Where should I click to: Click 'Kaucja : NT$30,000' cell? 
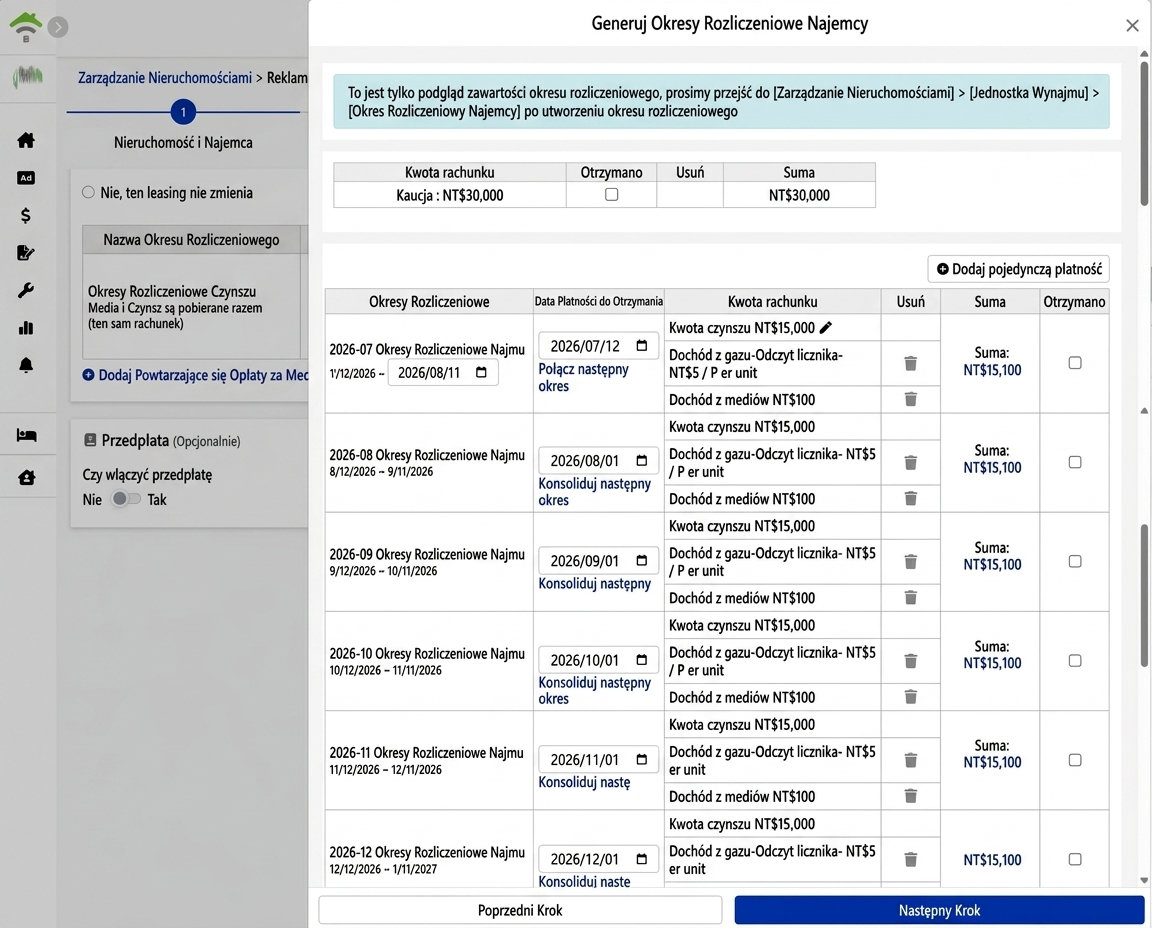pyautogui.click(x=450, y=195)
